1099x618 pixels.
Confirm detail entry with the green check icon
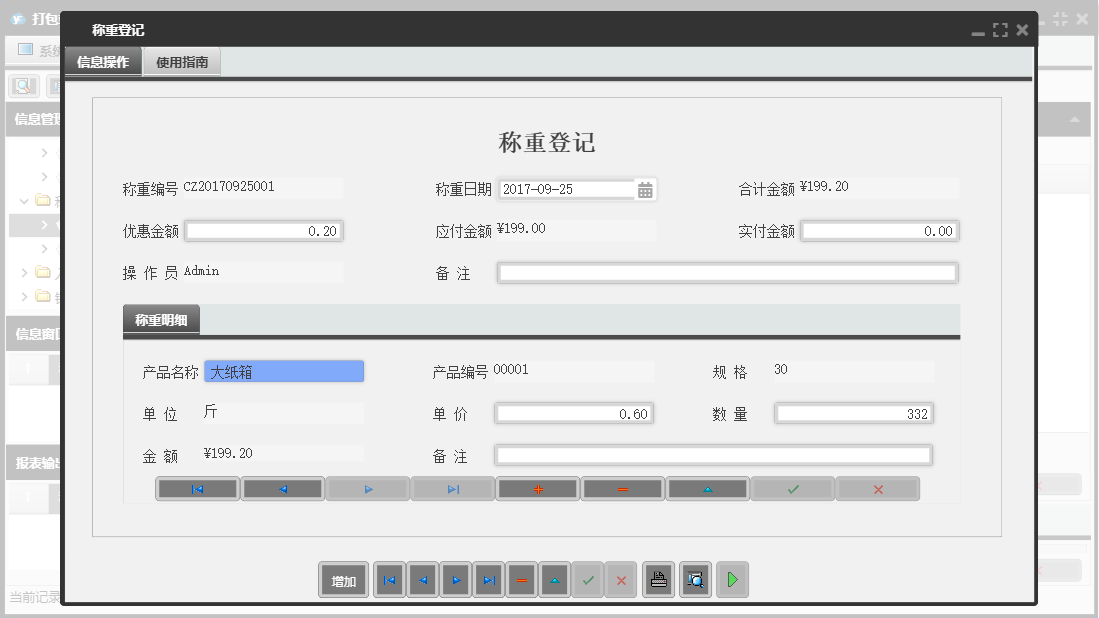[x=792, y=488]
